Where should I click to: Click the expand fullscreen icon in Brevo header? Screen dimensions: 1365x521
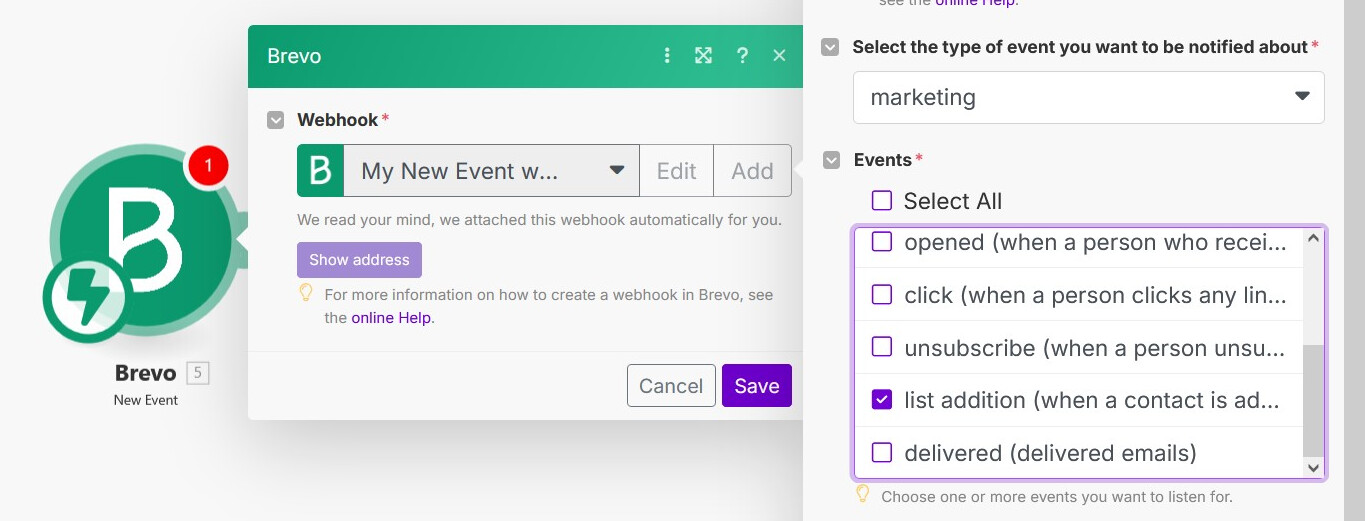pos(704,56)
